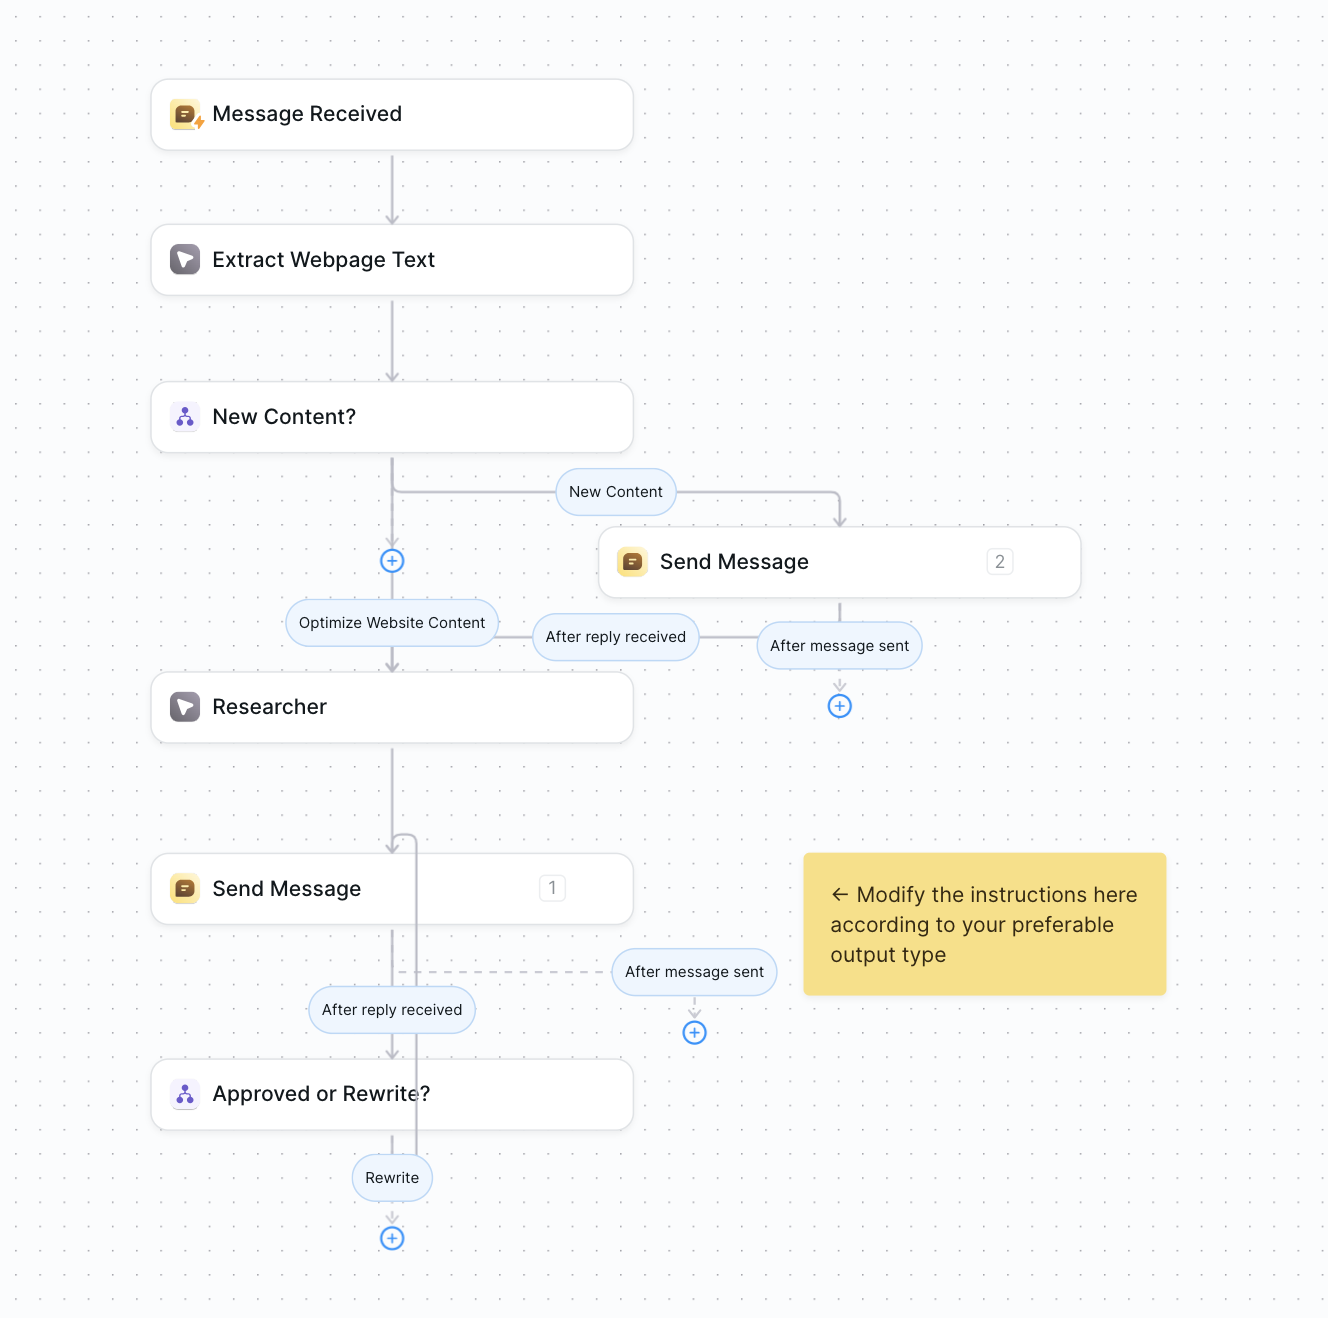Select the Message Received trigger icon

[185, 114]
